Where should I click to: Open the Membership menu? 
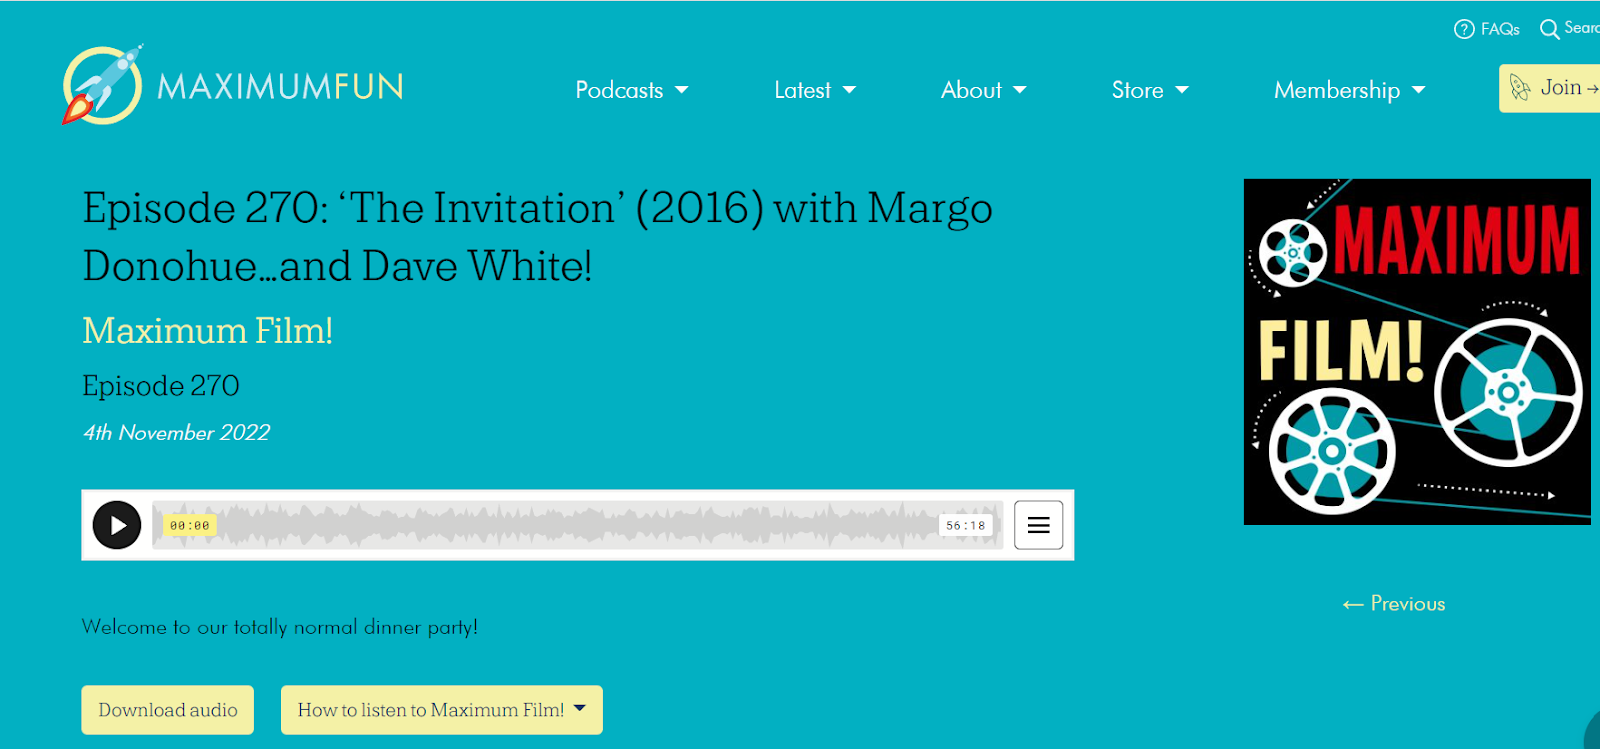pos(1350,90)
